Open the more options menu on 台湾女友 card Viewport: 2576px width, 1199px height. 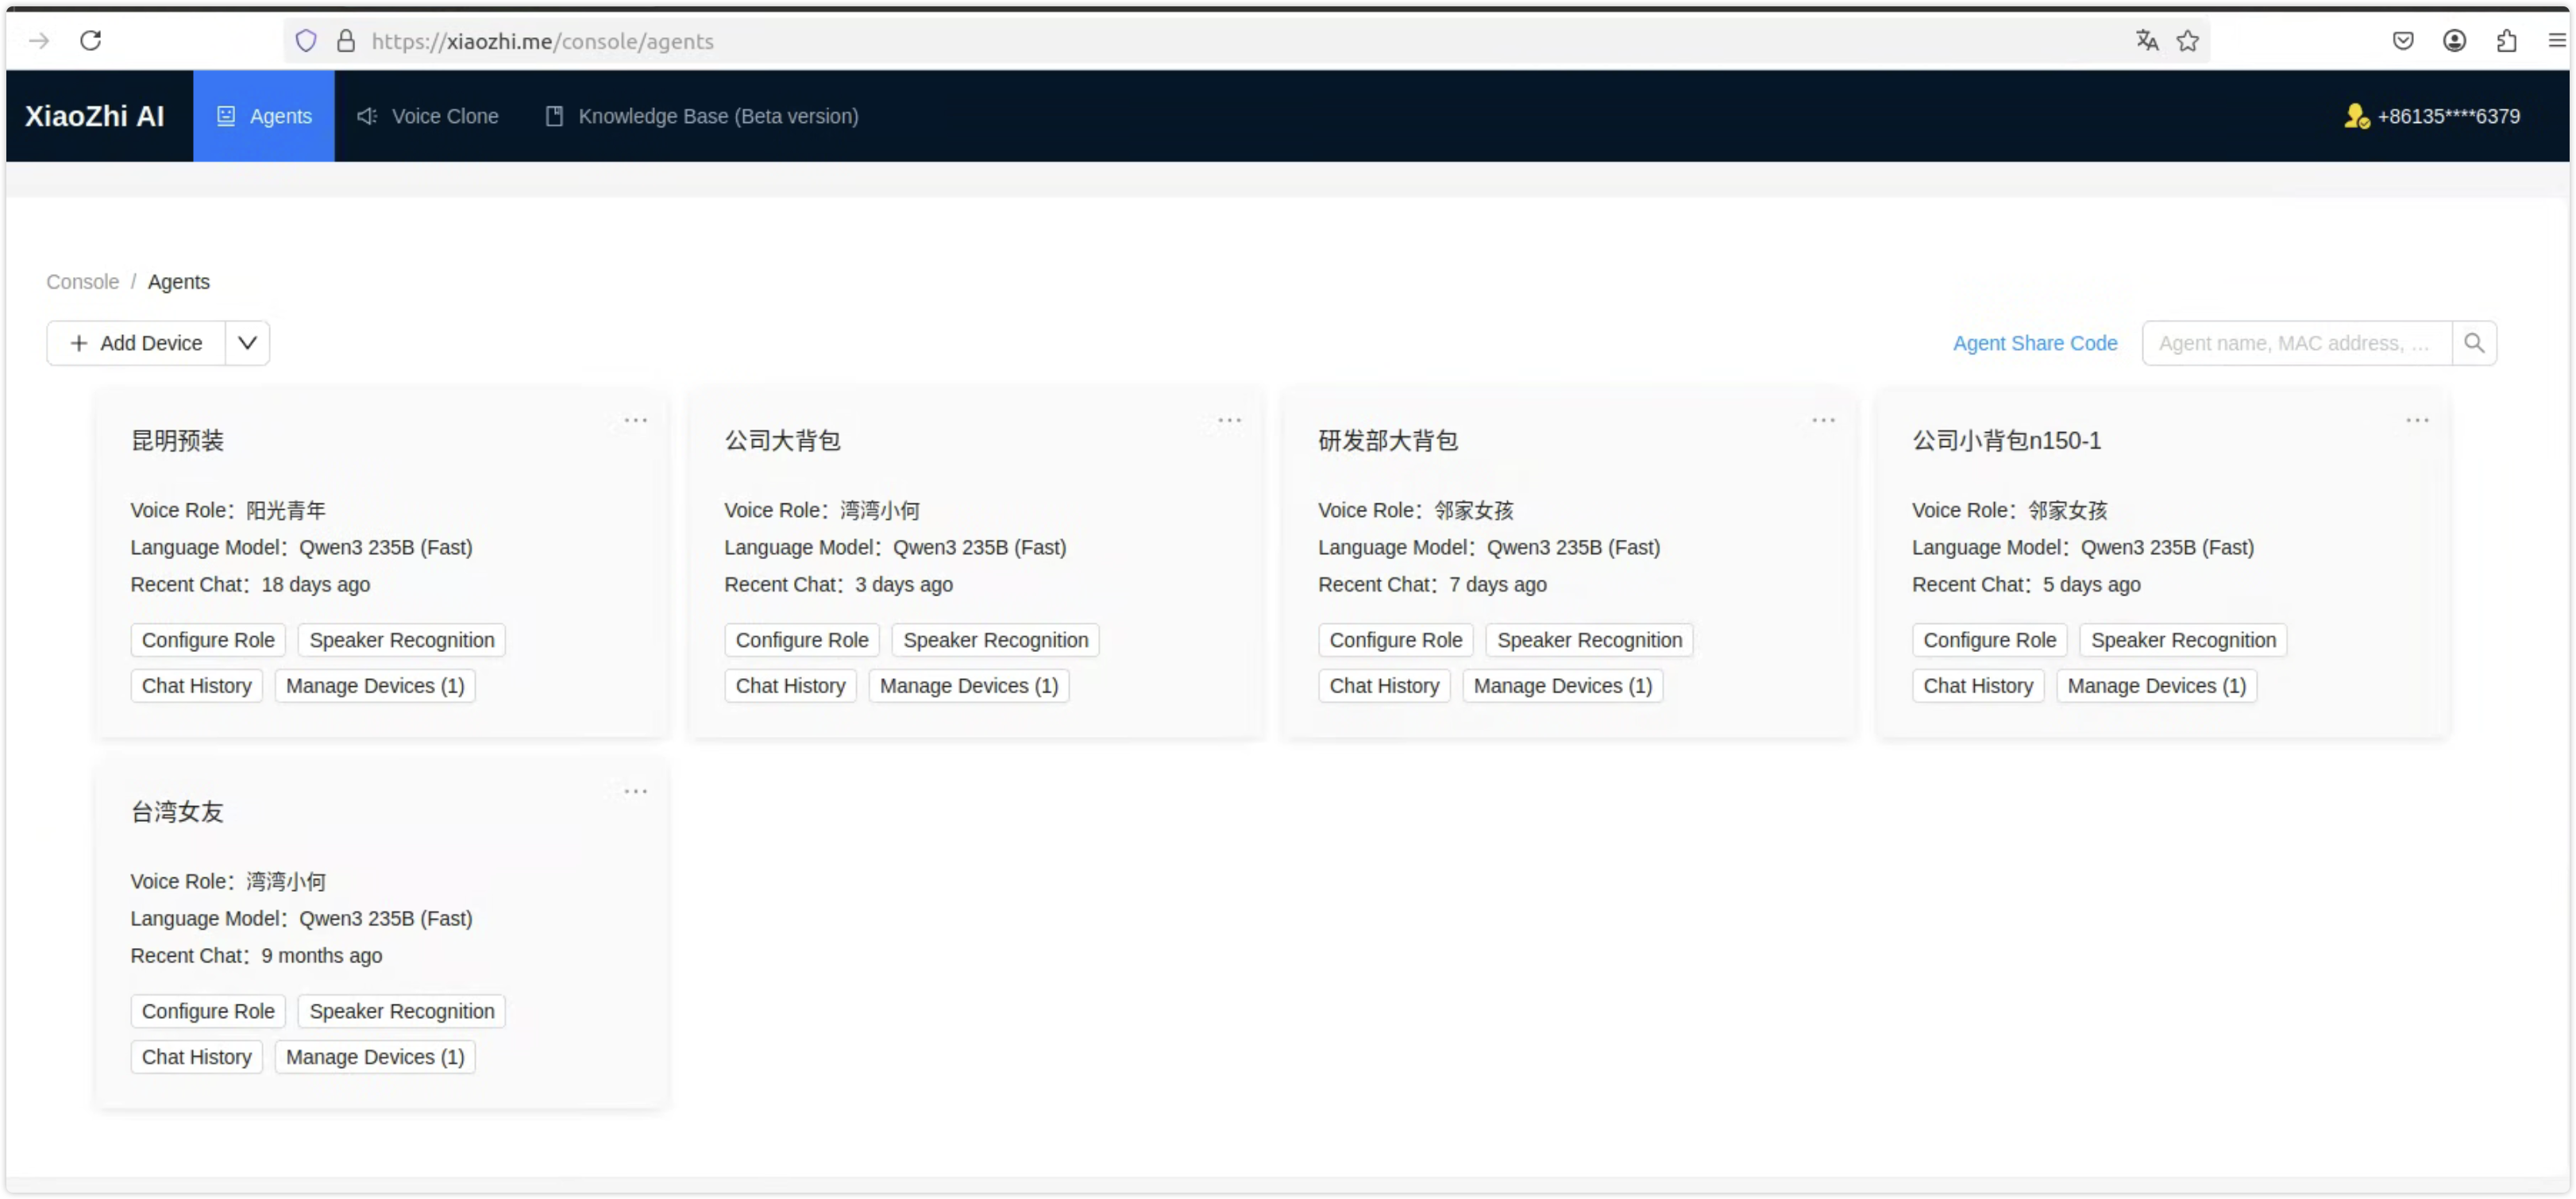pyautogui.click(x=636, y=791)
